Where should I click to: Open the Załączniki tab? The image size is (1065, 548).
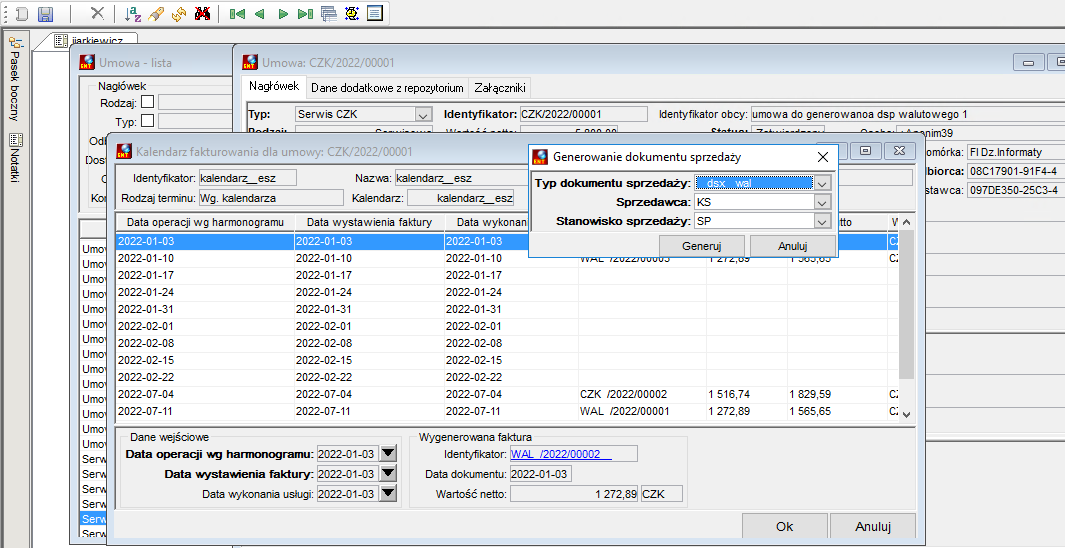500,88
